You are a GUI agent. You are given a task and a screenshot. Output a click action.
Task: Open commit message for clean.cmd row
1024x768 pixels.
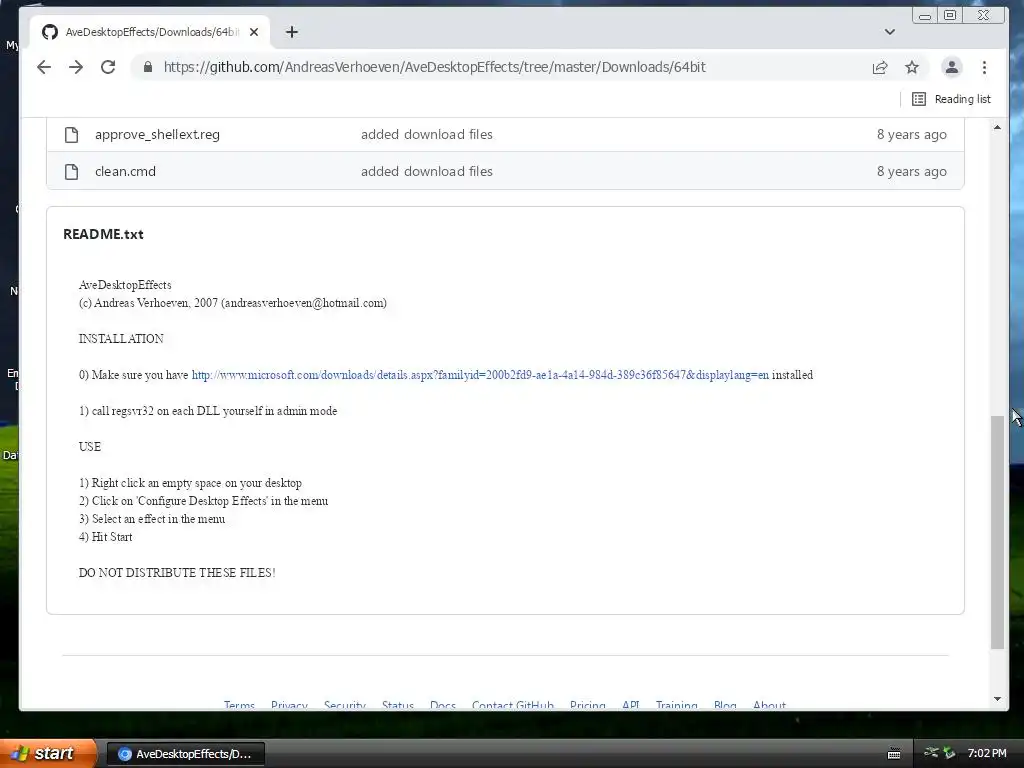pos(426,172)
